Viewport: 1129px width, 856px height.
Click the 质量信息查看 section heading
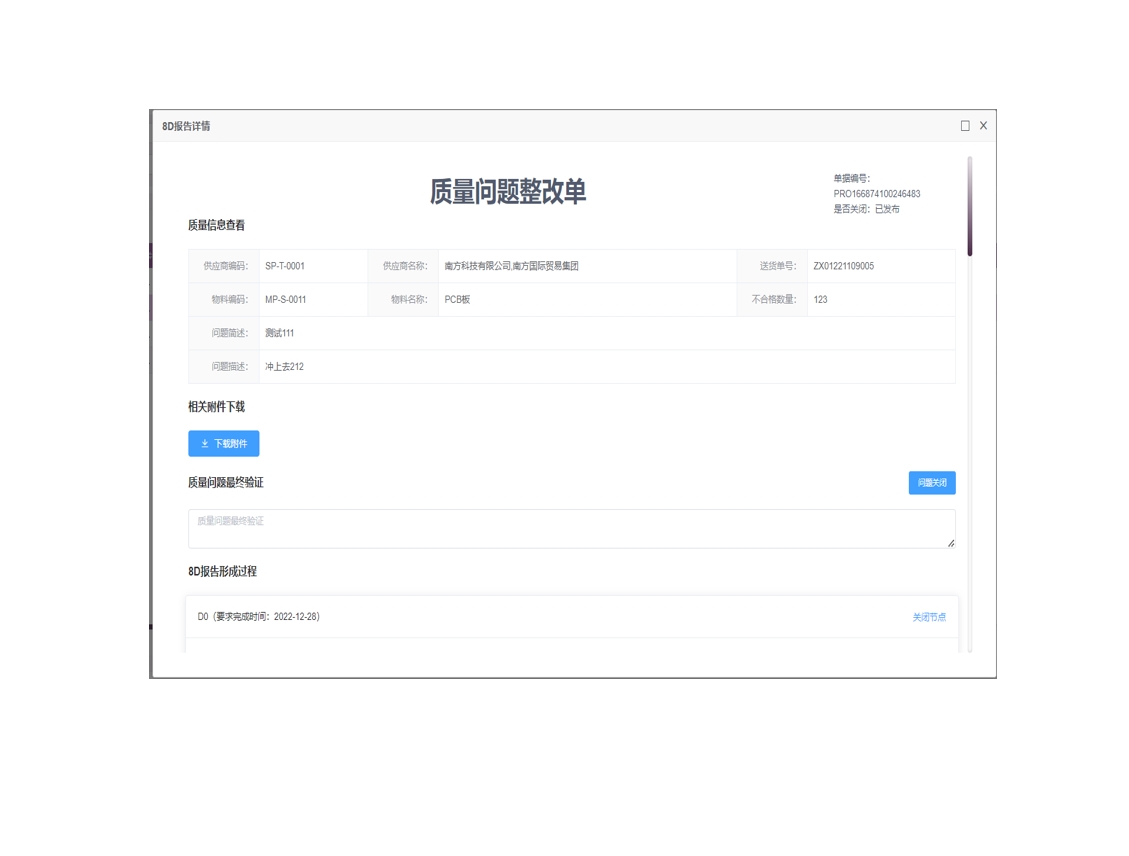tap(217, 225)
